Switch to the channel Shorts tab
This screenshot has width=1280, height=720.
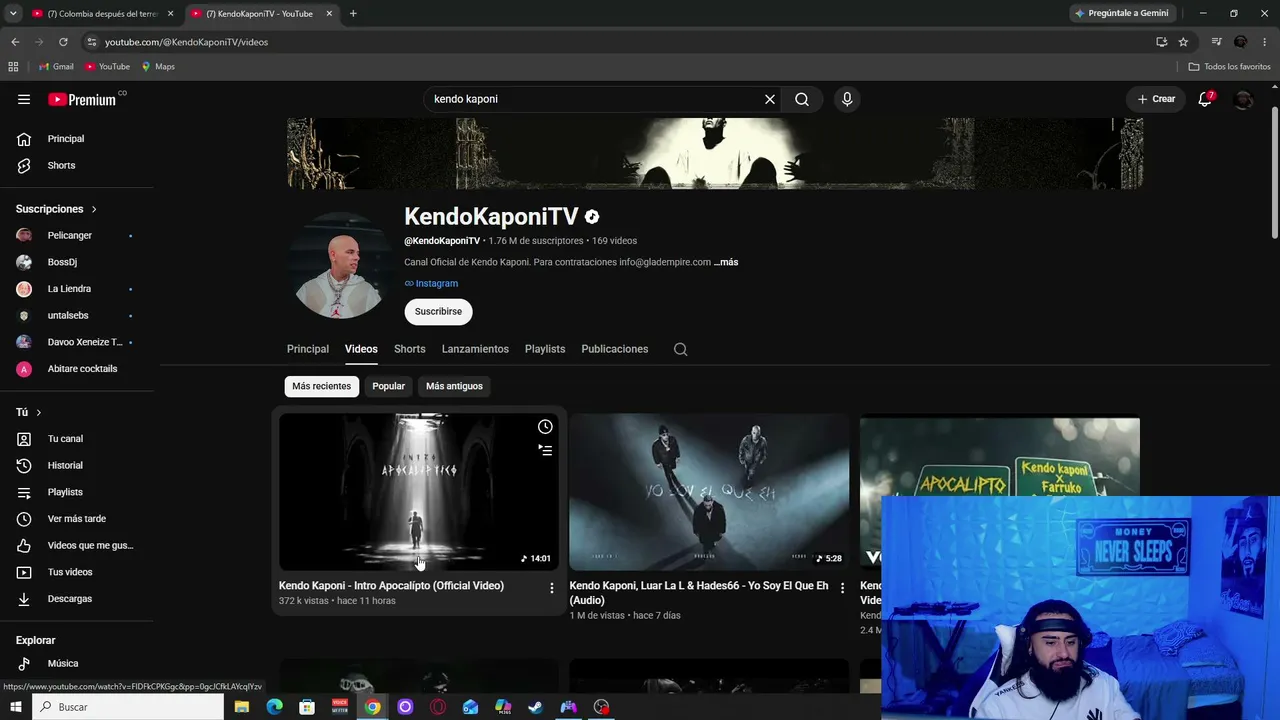[x=410, y=349]
